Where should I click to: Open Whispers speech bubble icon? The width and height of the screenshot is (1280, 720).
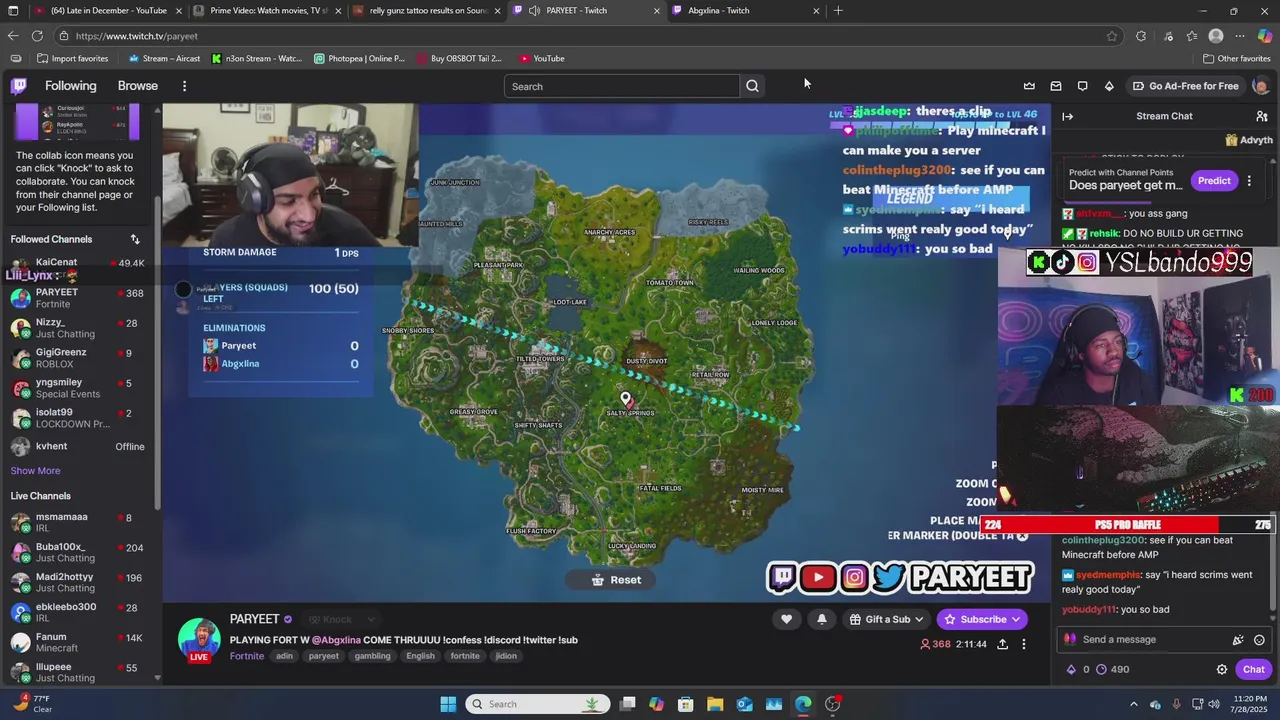tap(1082, 86)
